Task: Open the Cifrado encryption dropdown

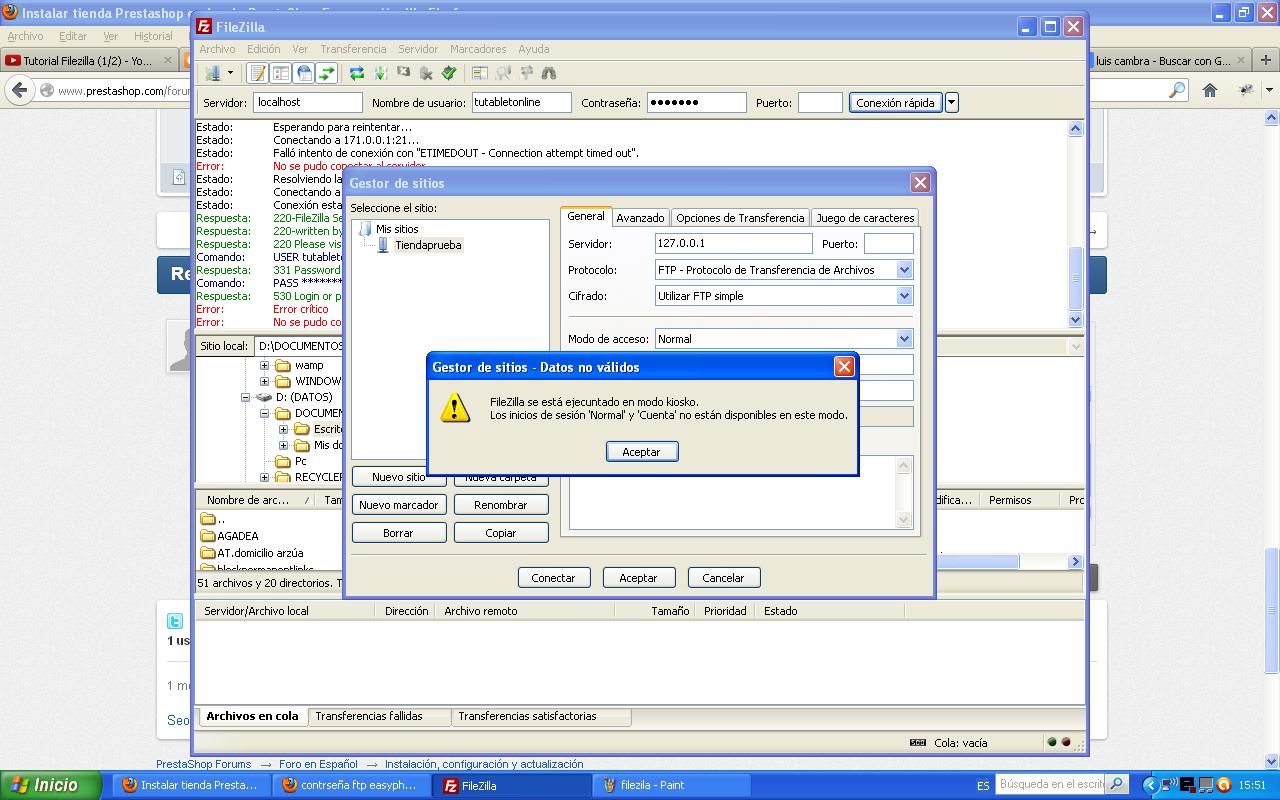Action: tap(904, 296)
